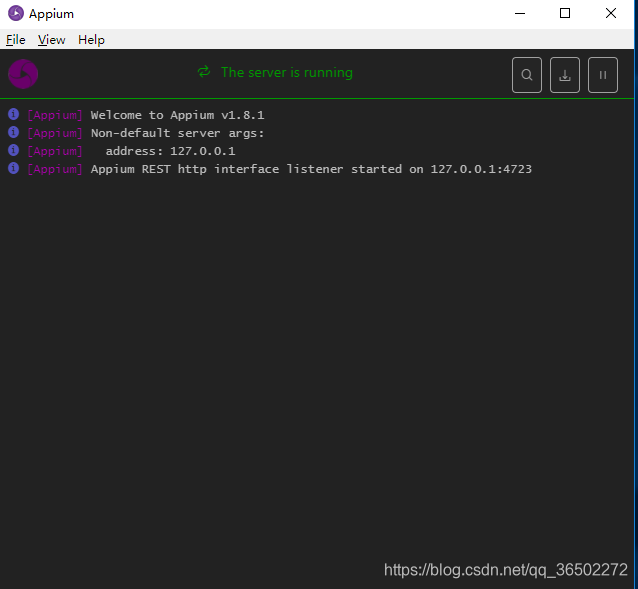Start an inspector session with the magnifier button

pos(527,75)
